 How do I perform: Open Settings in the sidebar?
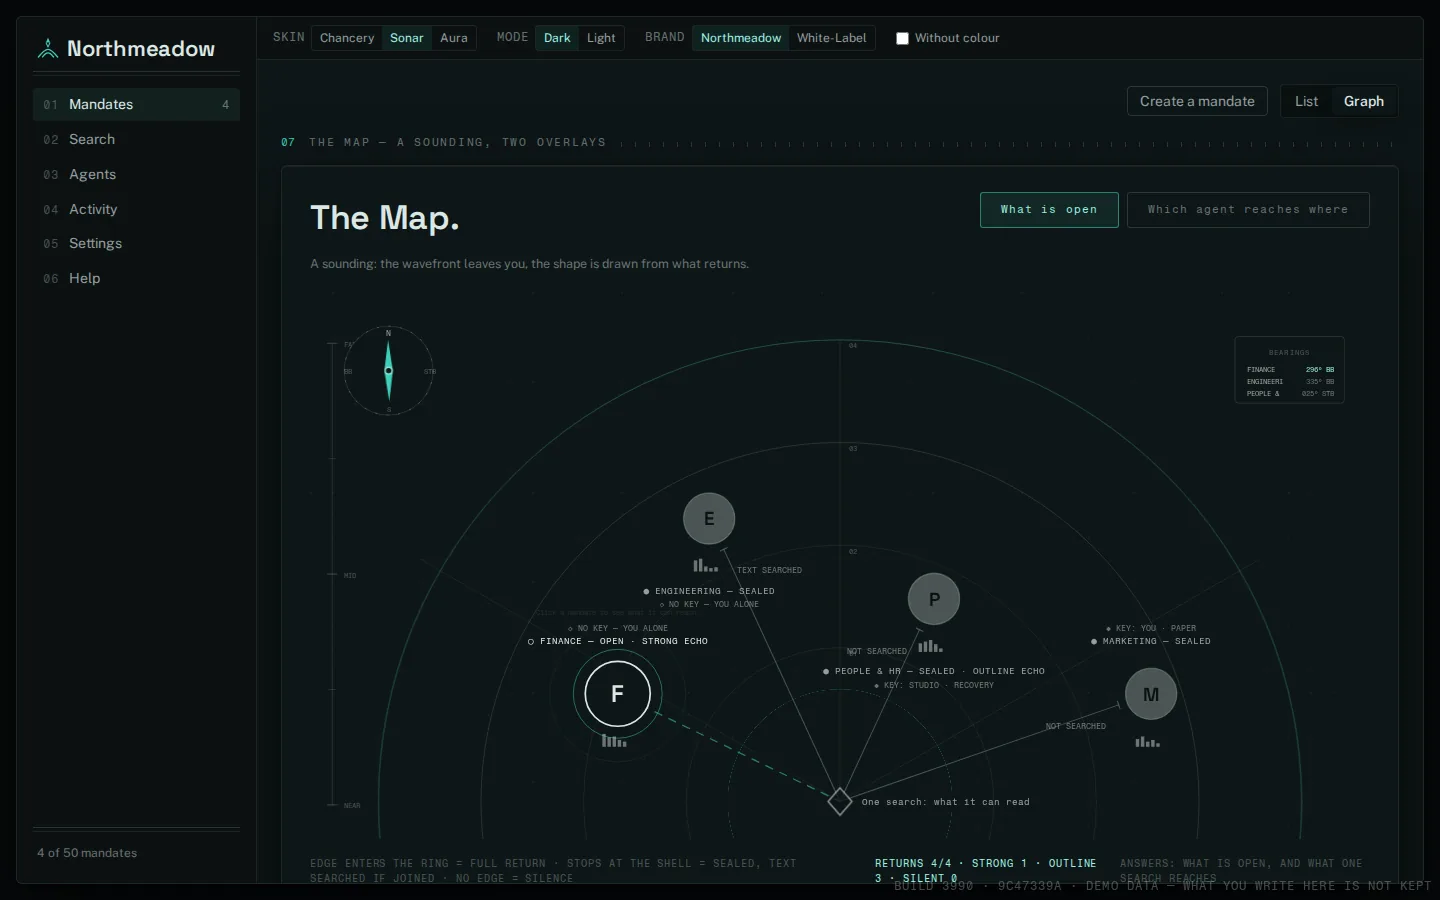[x=136, y=243]
